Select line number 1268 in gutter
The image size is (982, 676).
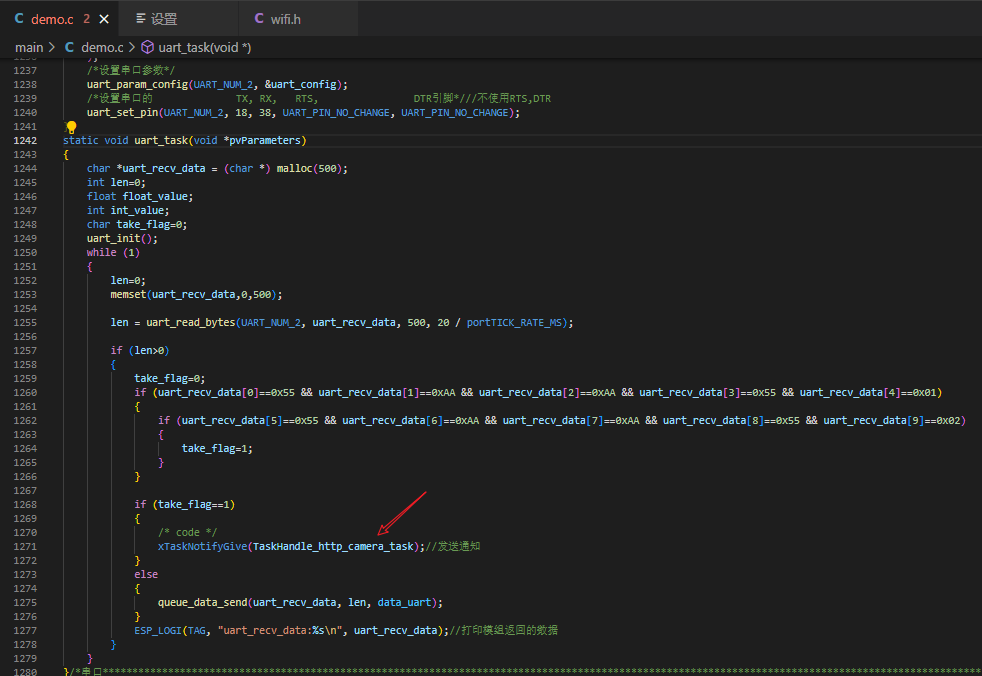(25, 505)
